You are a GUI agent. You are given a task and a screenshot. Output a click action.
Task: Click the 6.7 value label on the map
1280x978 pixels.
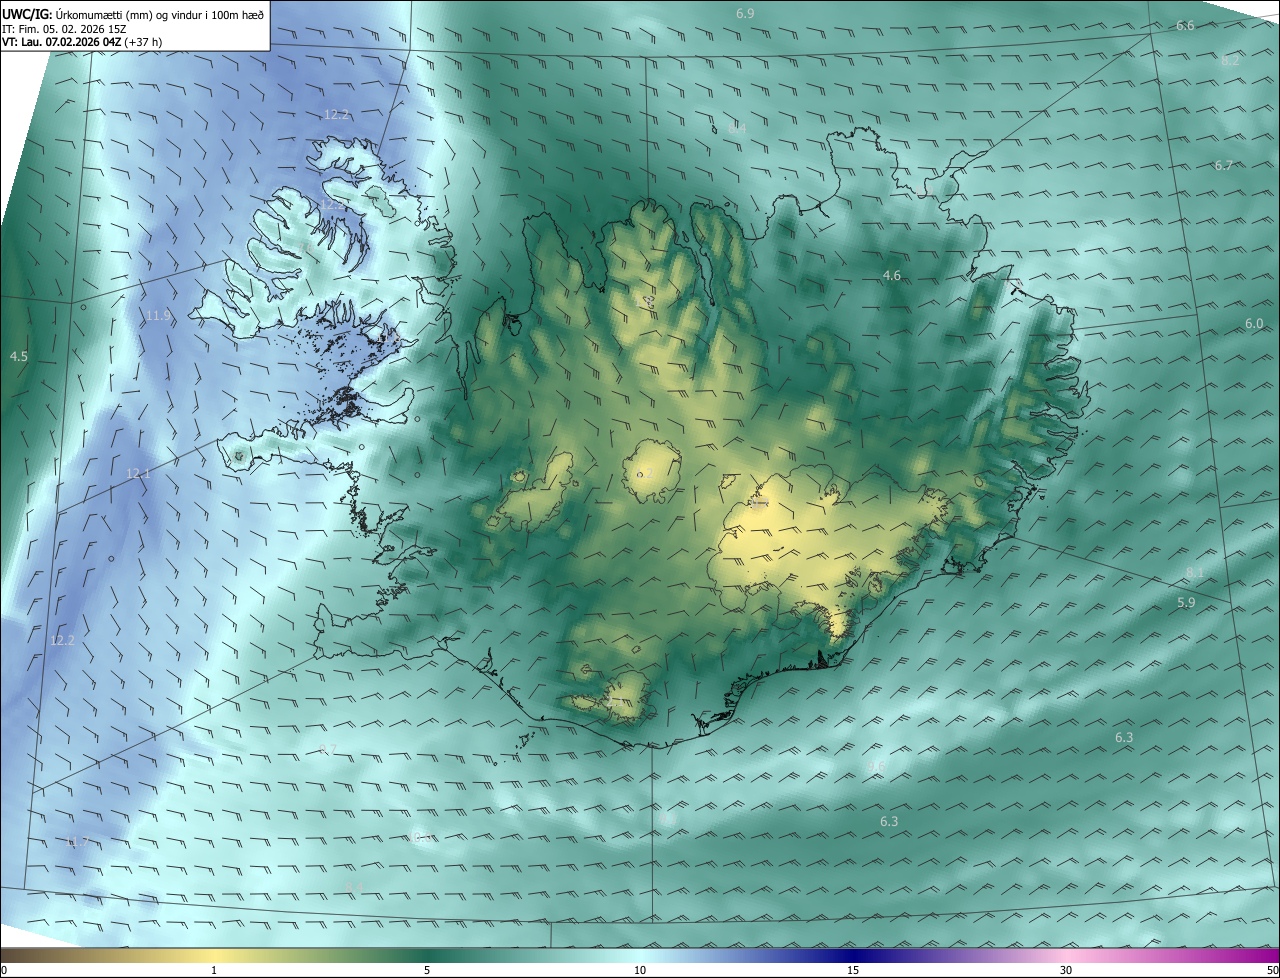[1224, 165]
